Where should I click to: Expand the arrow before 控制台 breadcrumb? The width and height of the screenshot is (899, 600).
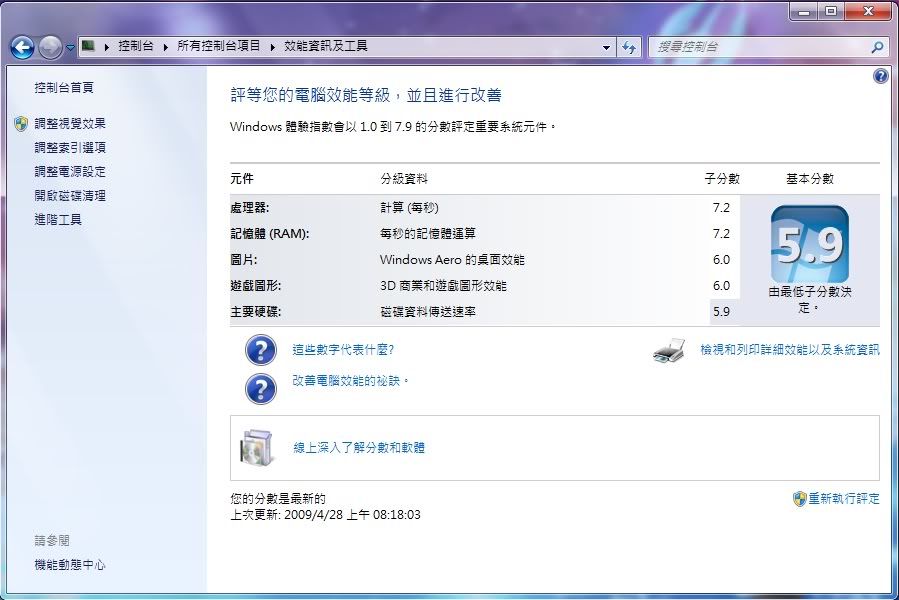pos(107,47)
